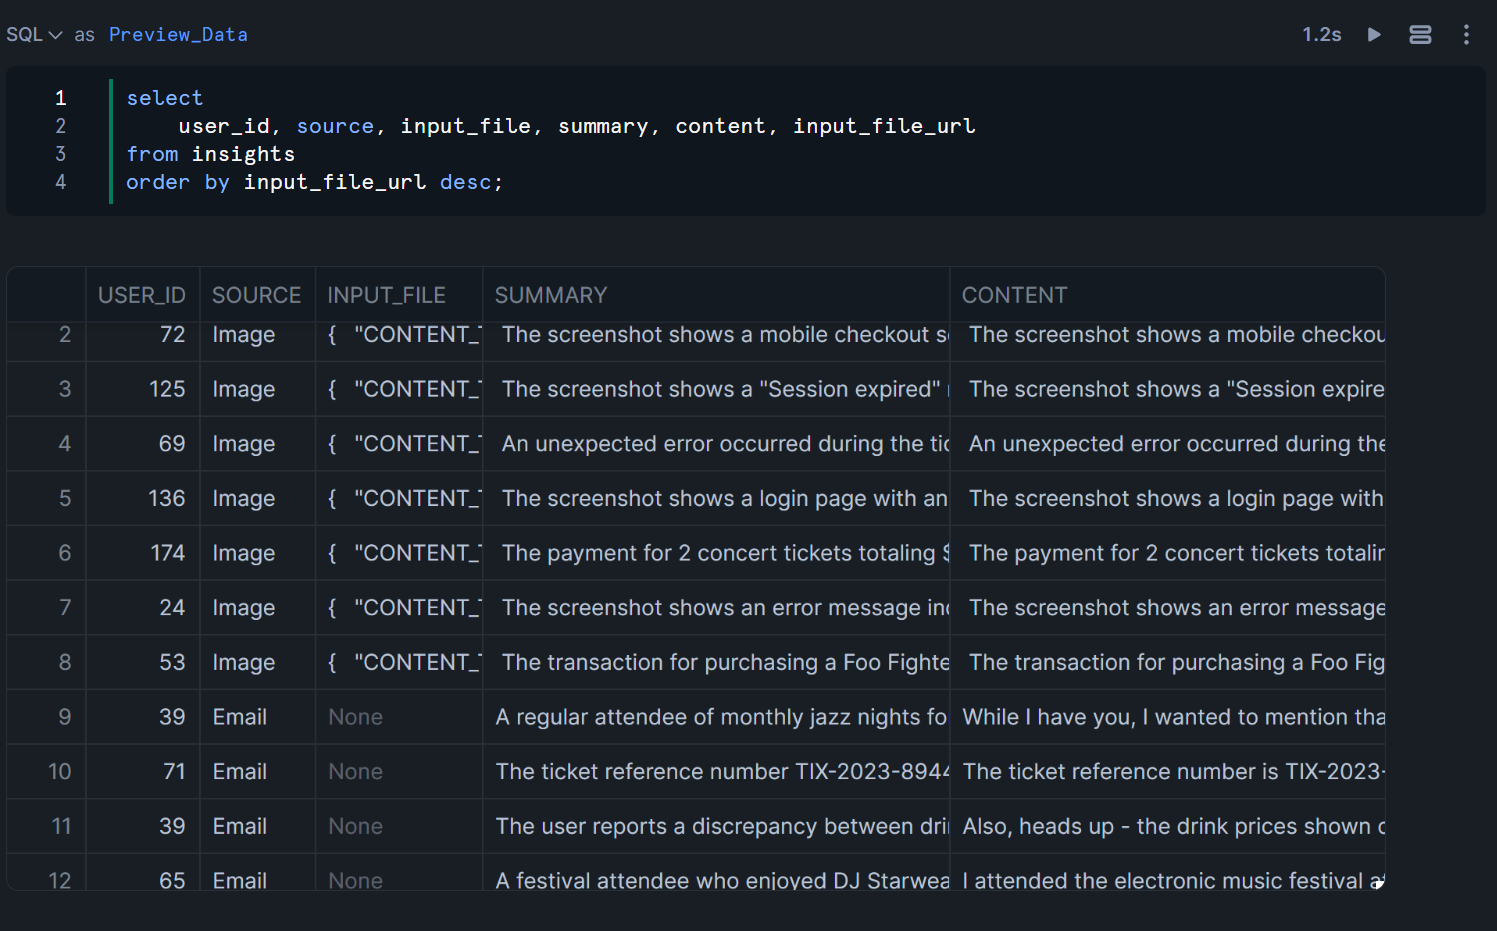Viewport: 1497px width, 931px height.
Task: Select summary 'An unexpected error occurred during'
Action: (x=716, y=444)
